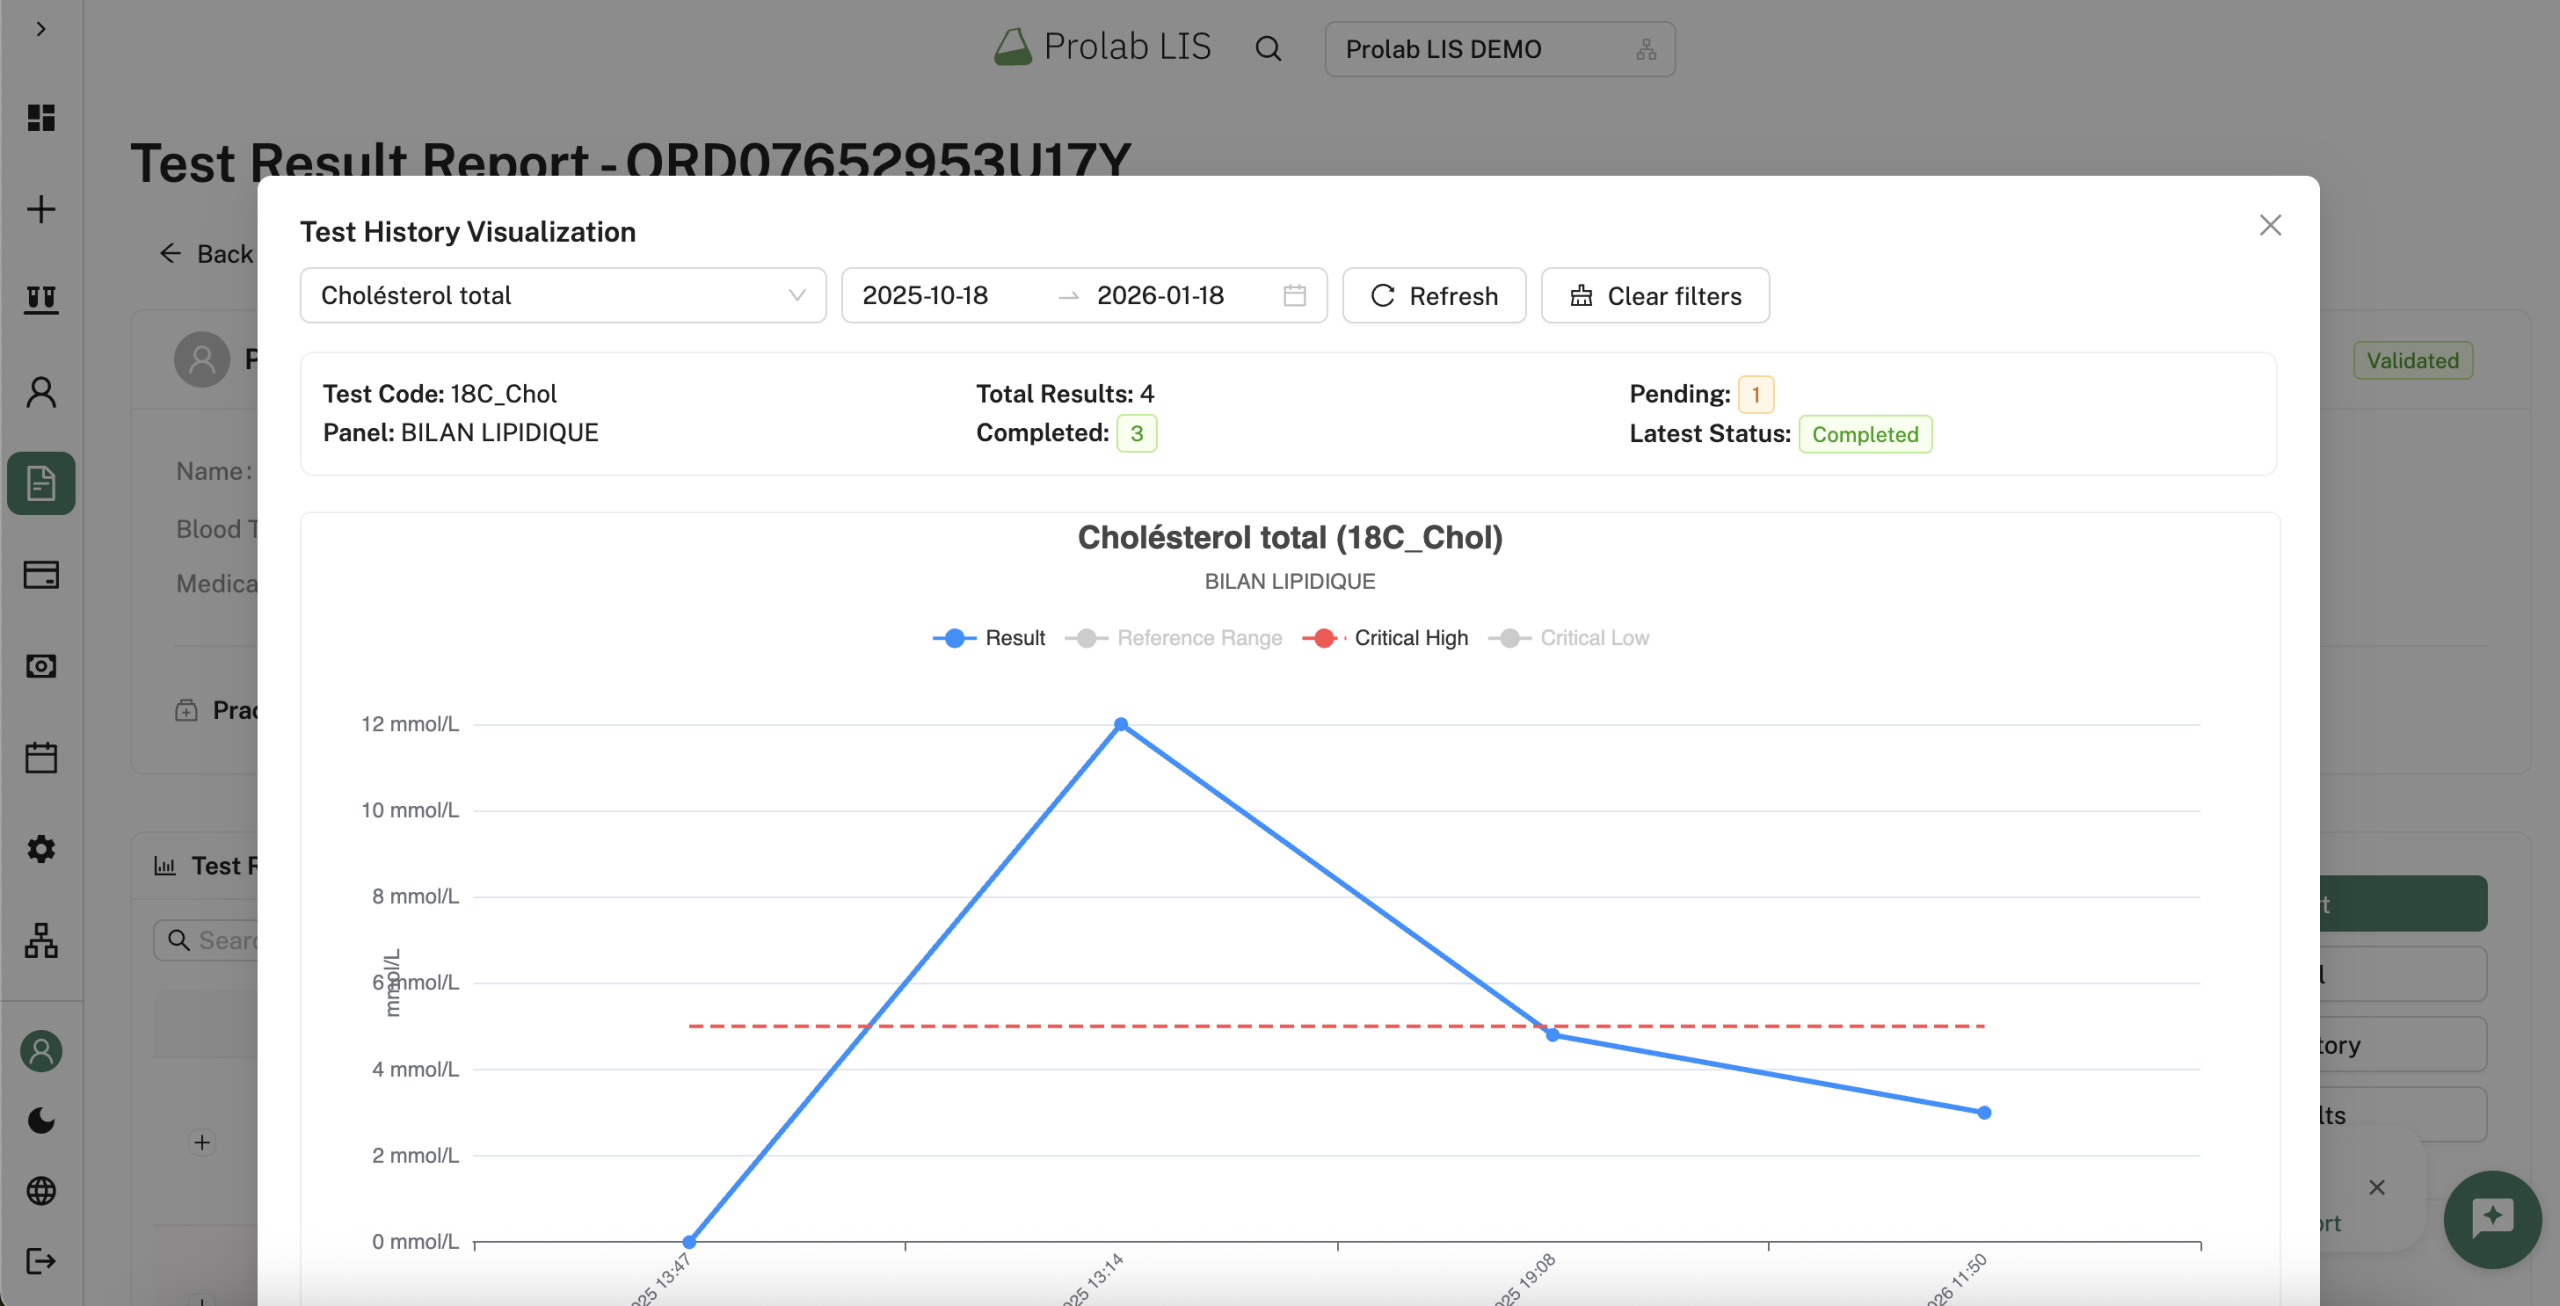Enable dark mode with the moon icon
Screen dimensions: 2560x1306
coord(41,1120)
